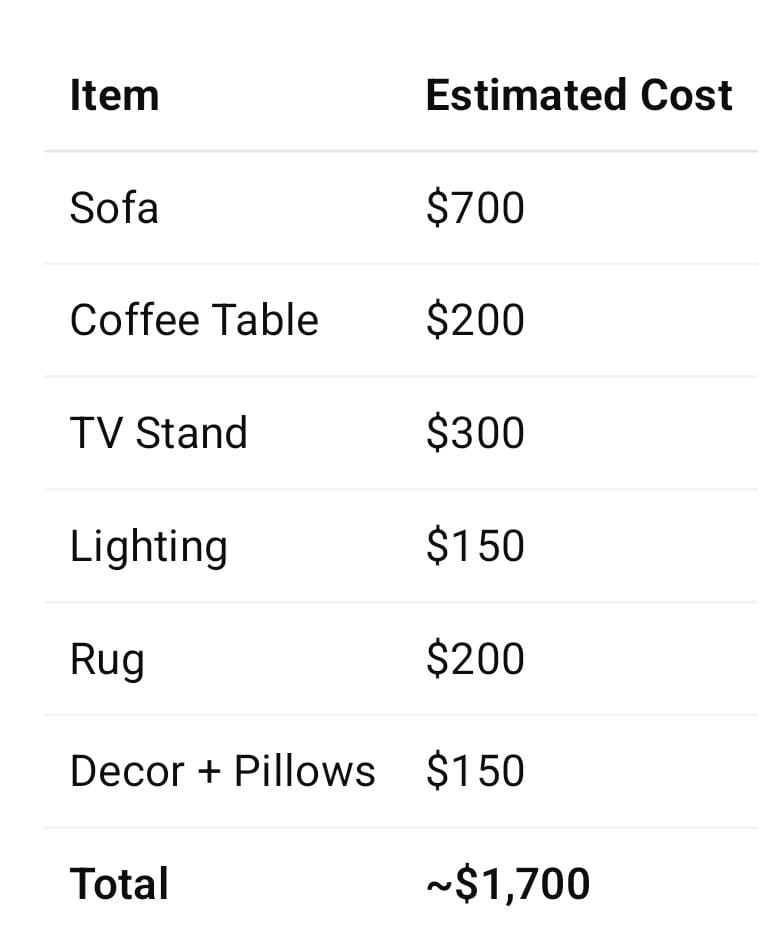Click the Item column header
This screenshot has height=934, width=775.
114,96
